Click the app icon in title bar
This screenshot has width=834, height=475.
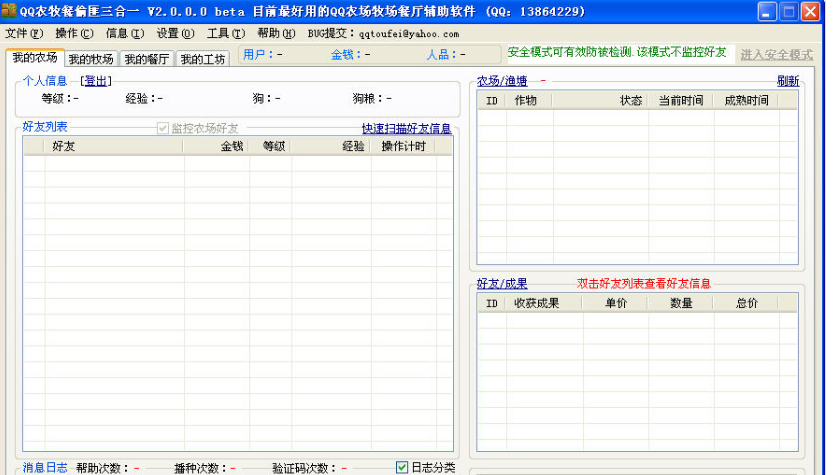point(9,11)
